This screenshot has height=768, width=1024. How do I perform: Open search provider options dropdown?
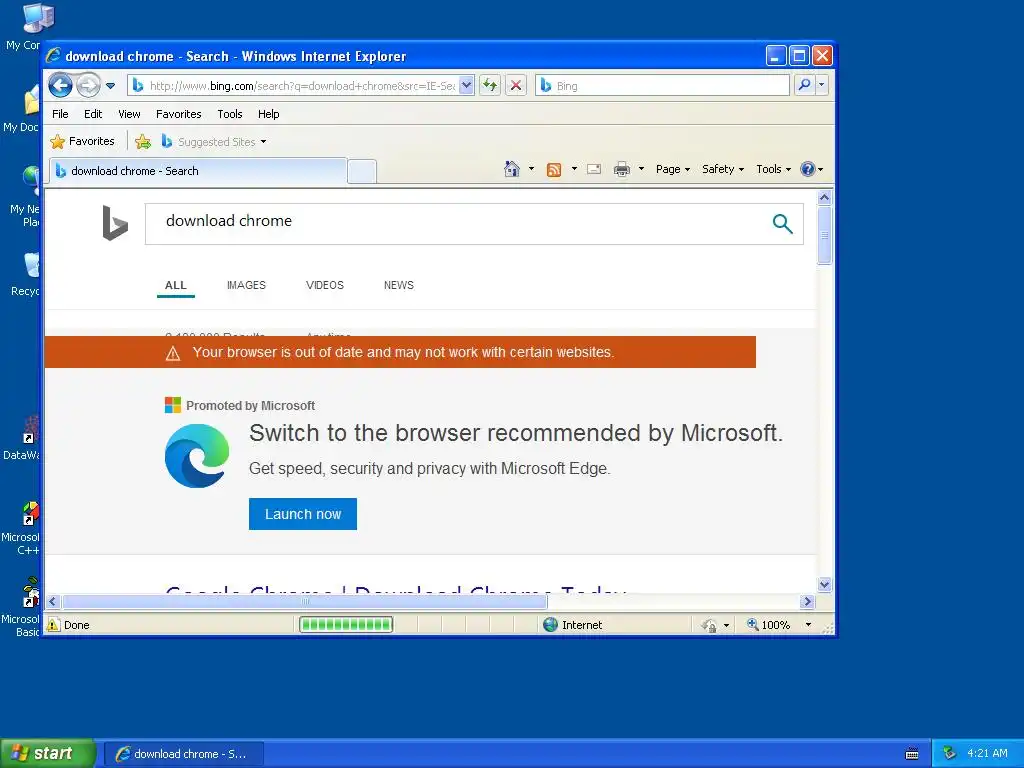(x=822, y=85)
